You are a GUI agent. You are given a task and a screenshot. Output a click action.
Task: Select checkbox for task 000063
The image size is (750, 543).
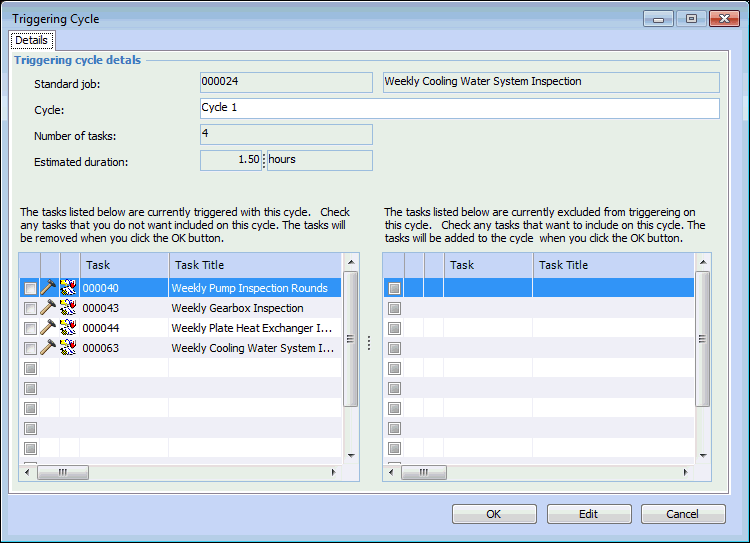[30, 348]
